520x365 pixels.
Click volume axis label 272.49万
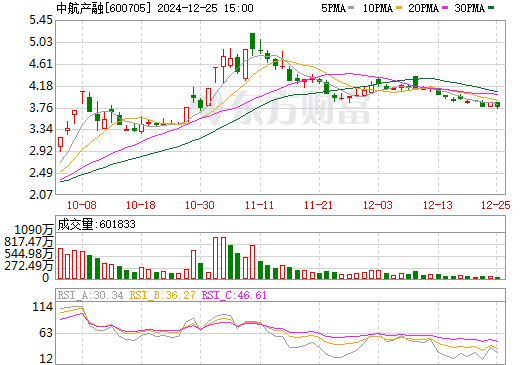coord(29,266)
